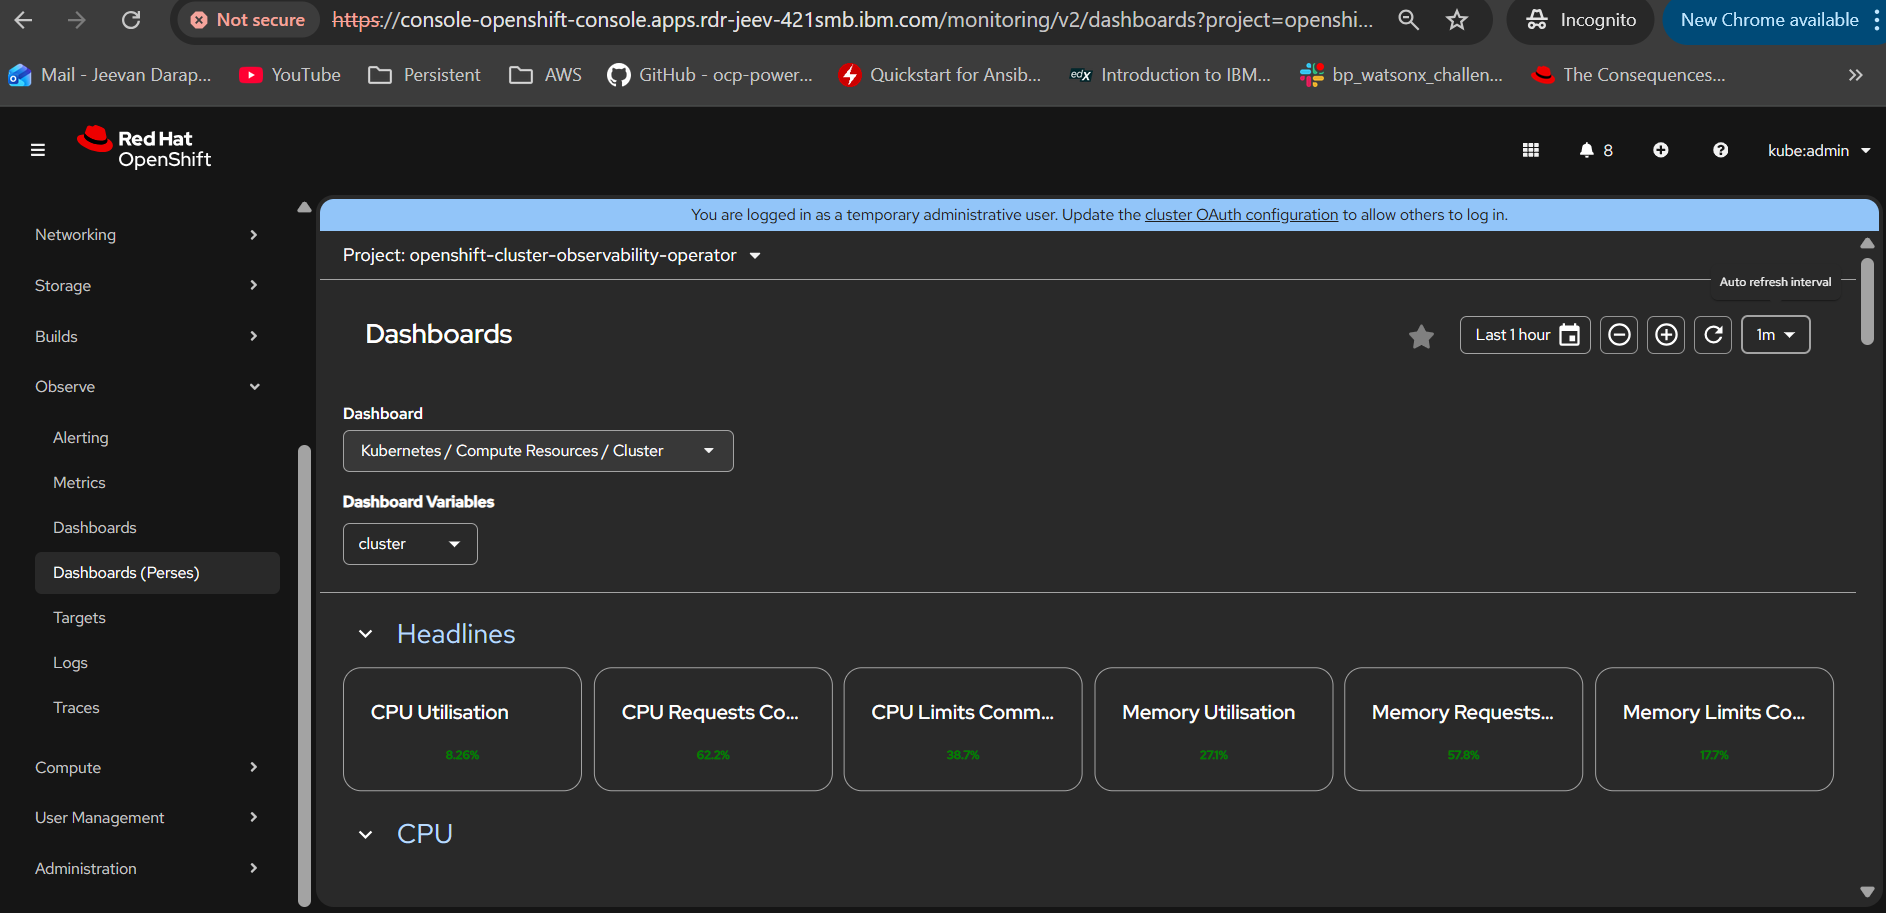The image size is (1886, 913).
Task: Zoom out time range with minus icon
Action: coord(1619,335)
